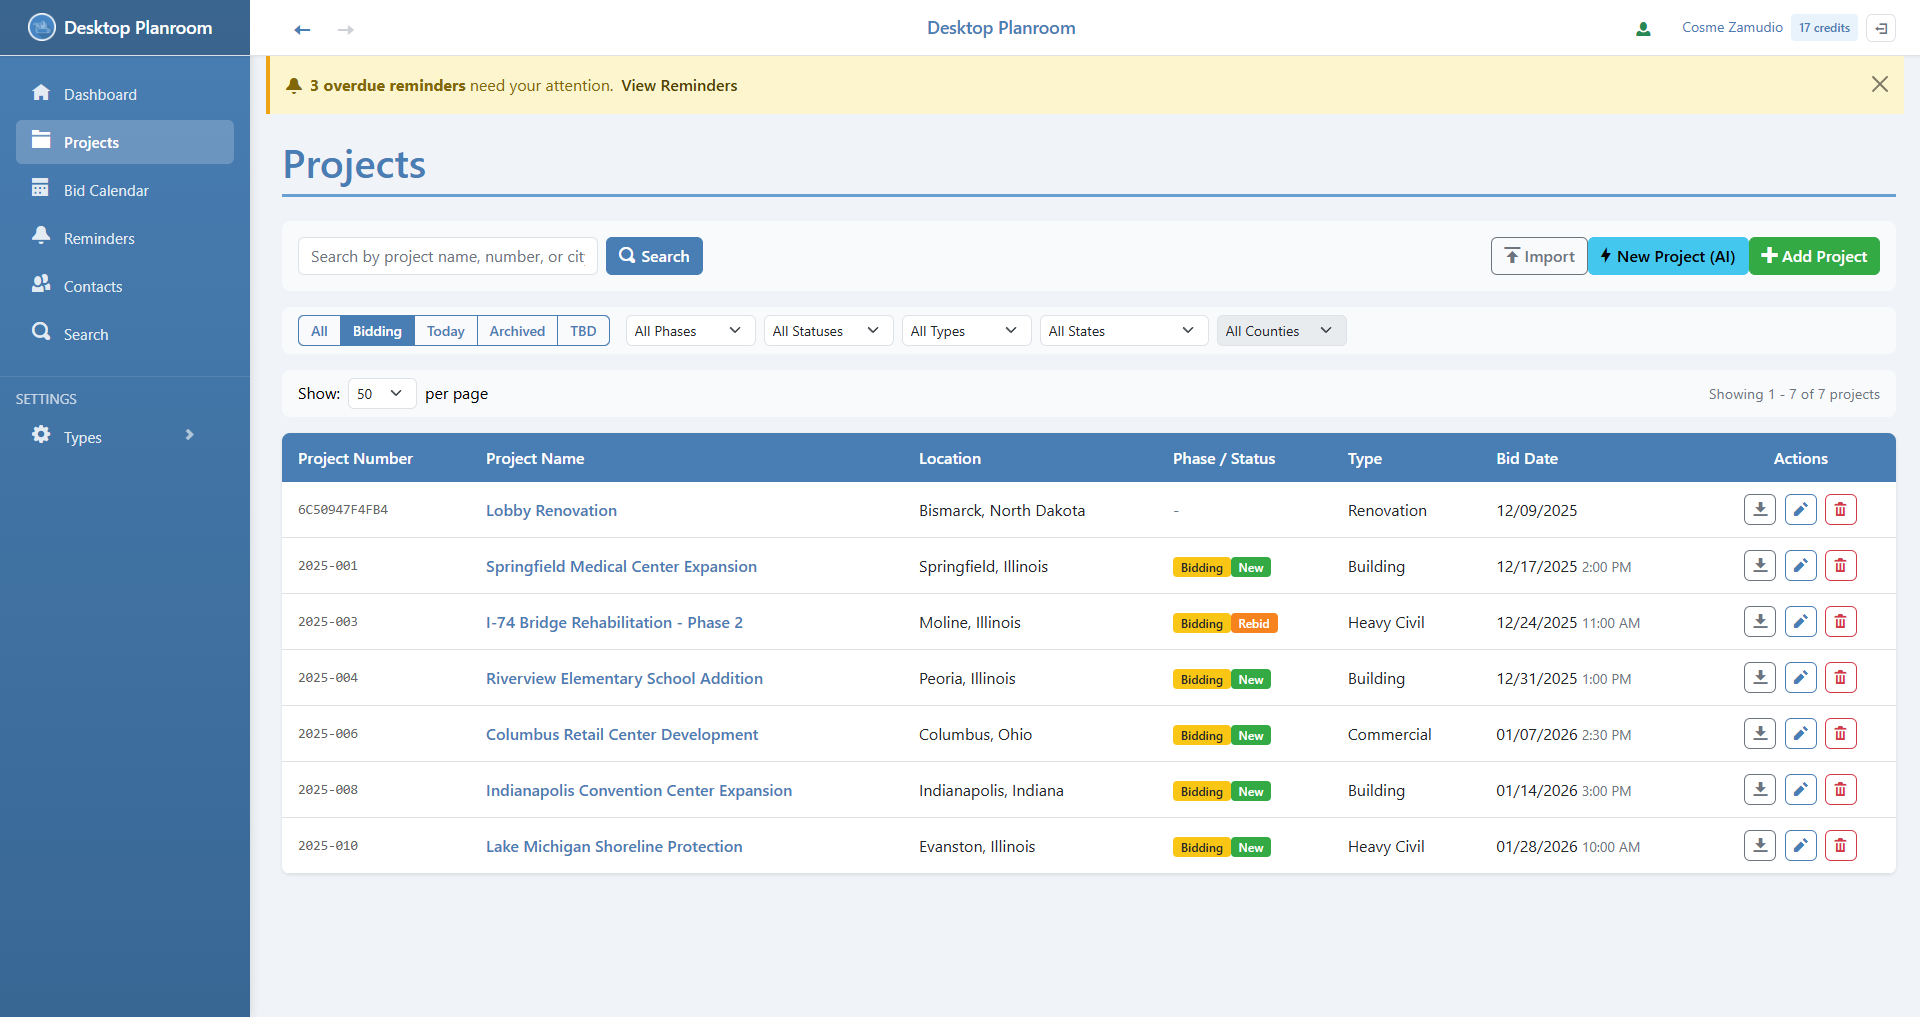
Task: Click the Add Project button
Action: click(x=1814, y=256)
